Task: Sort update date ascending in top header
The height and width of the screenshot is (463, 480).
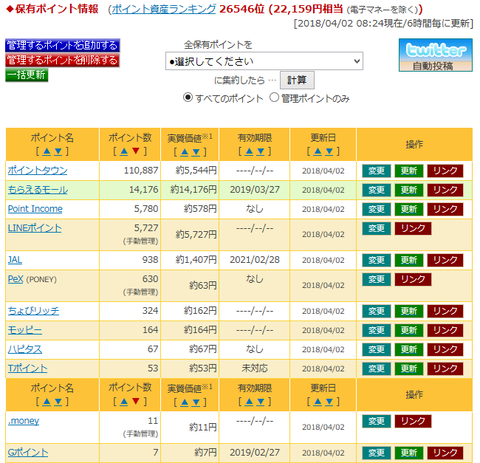Action: tap(318, 152)
